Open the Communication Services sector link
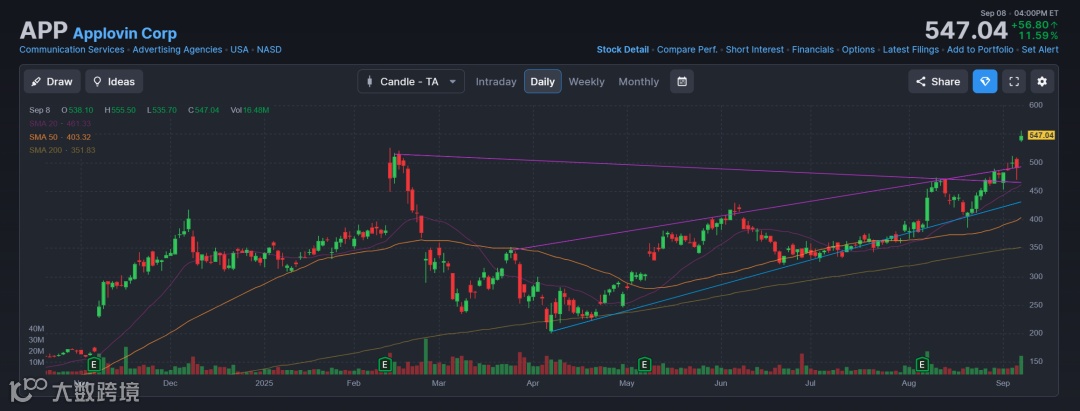 pos(72,50)
